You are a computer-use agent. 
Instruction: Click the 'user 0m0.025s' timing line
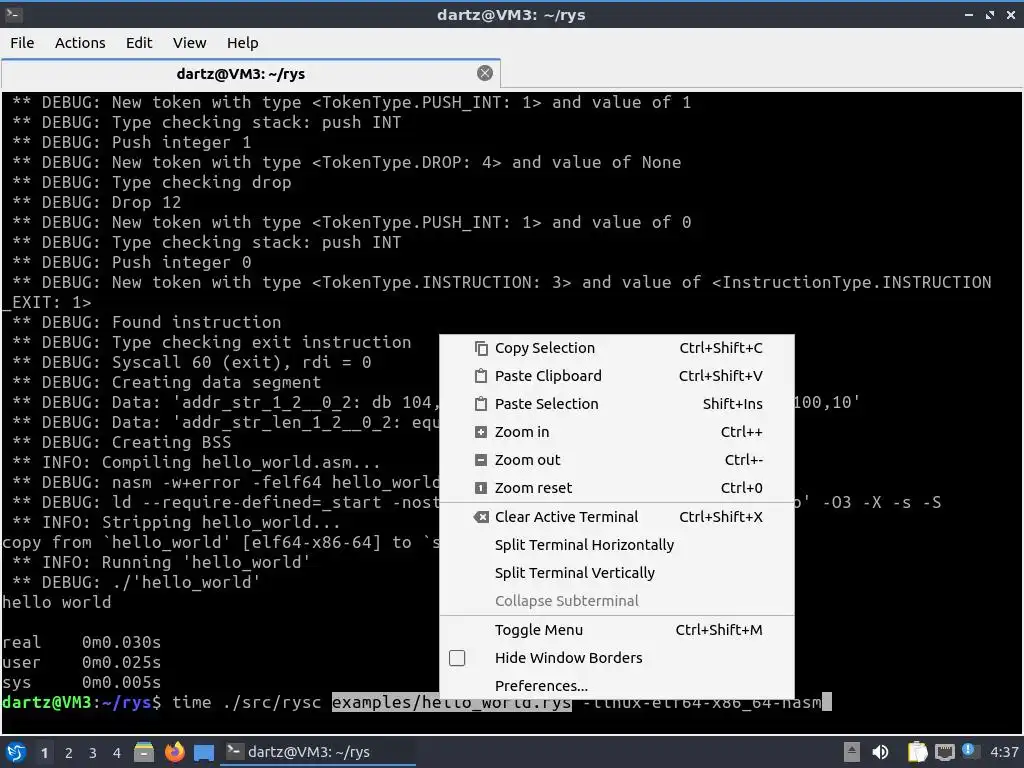click(82, 662)
